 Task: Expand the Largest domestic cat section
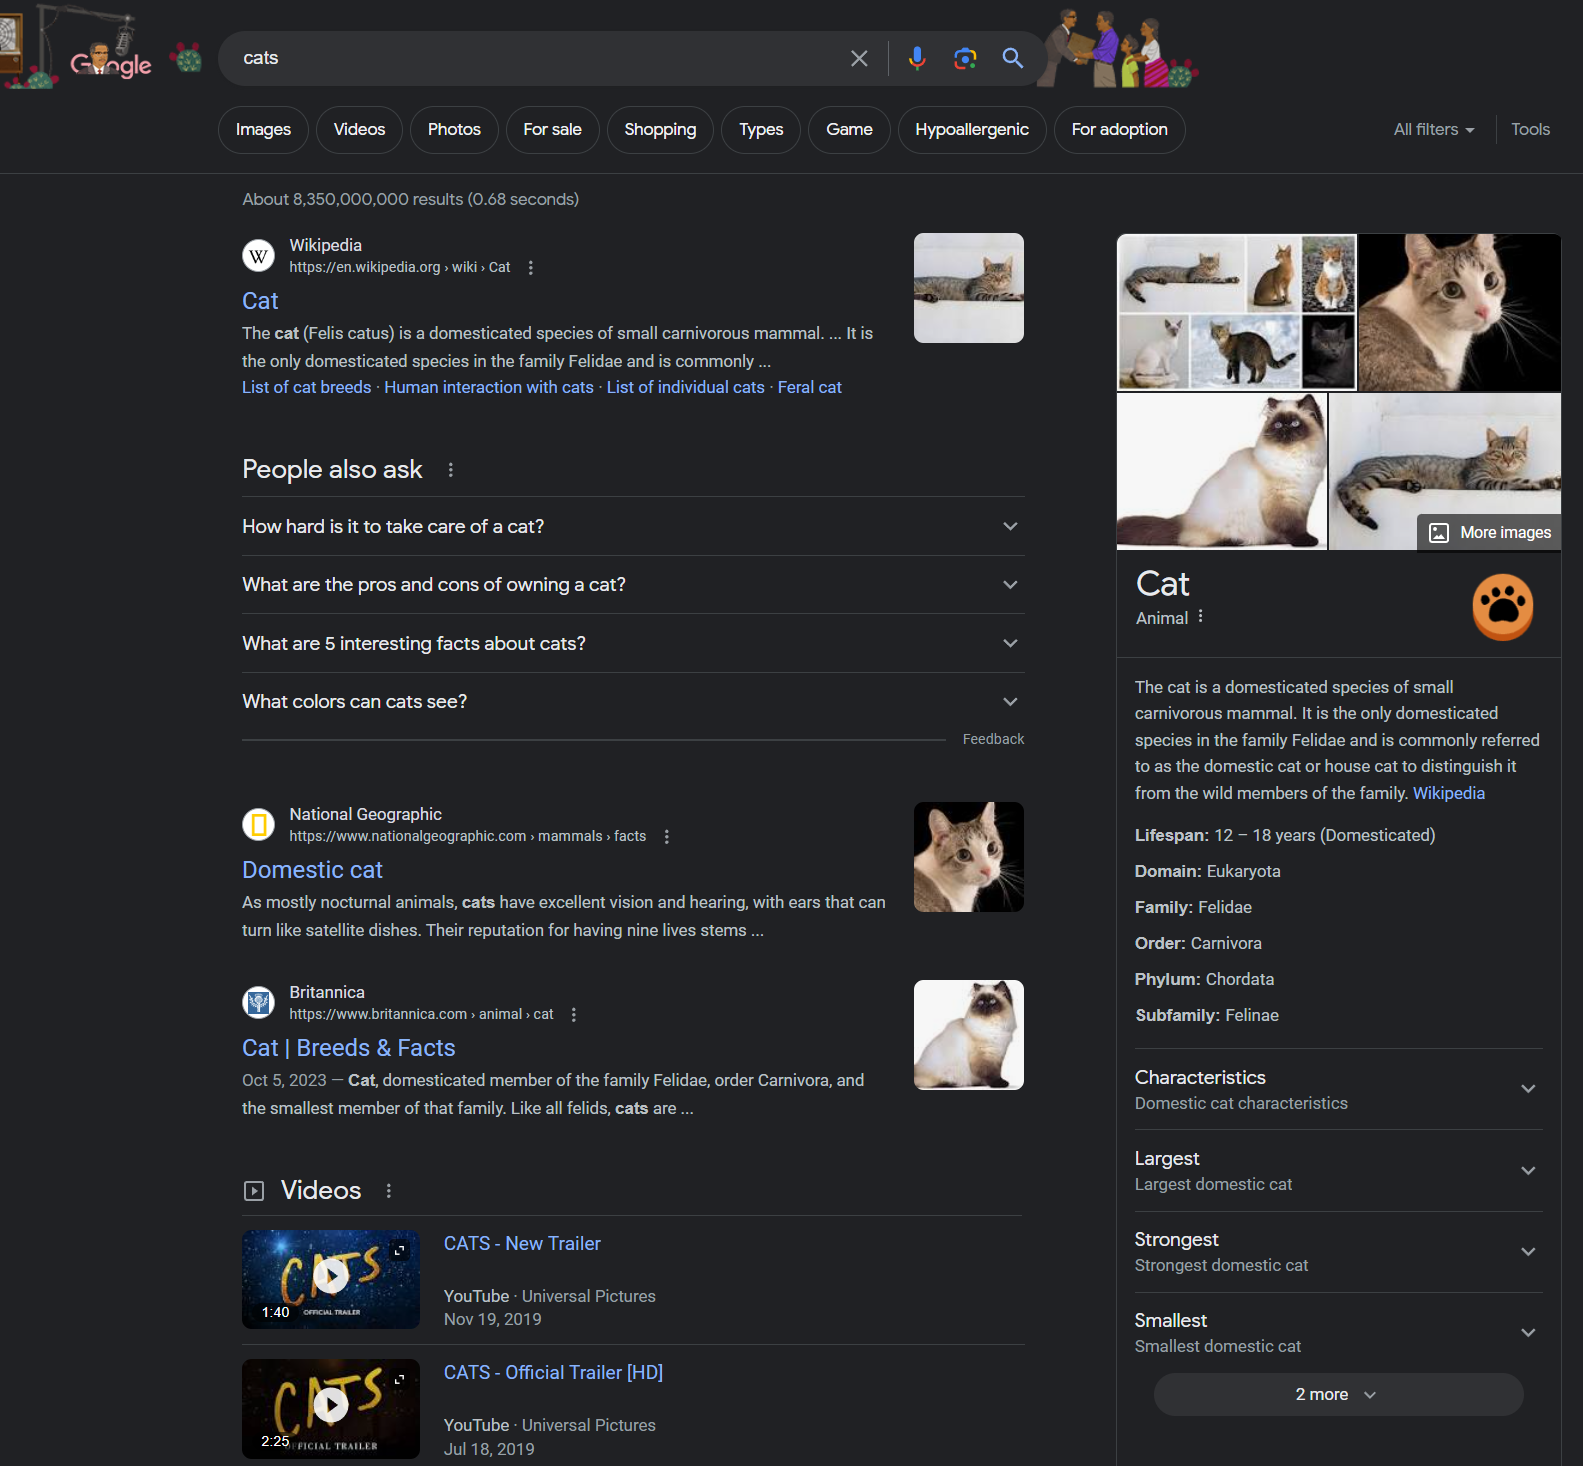click(1338, 1171)
